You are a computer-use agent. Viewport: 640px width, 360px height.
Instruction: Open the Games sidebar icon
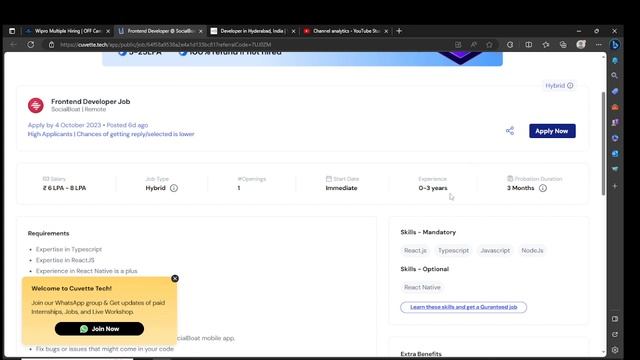(x=615, y=122)
